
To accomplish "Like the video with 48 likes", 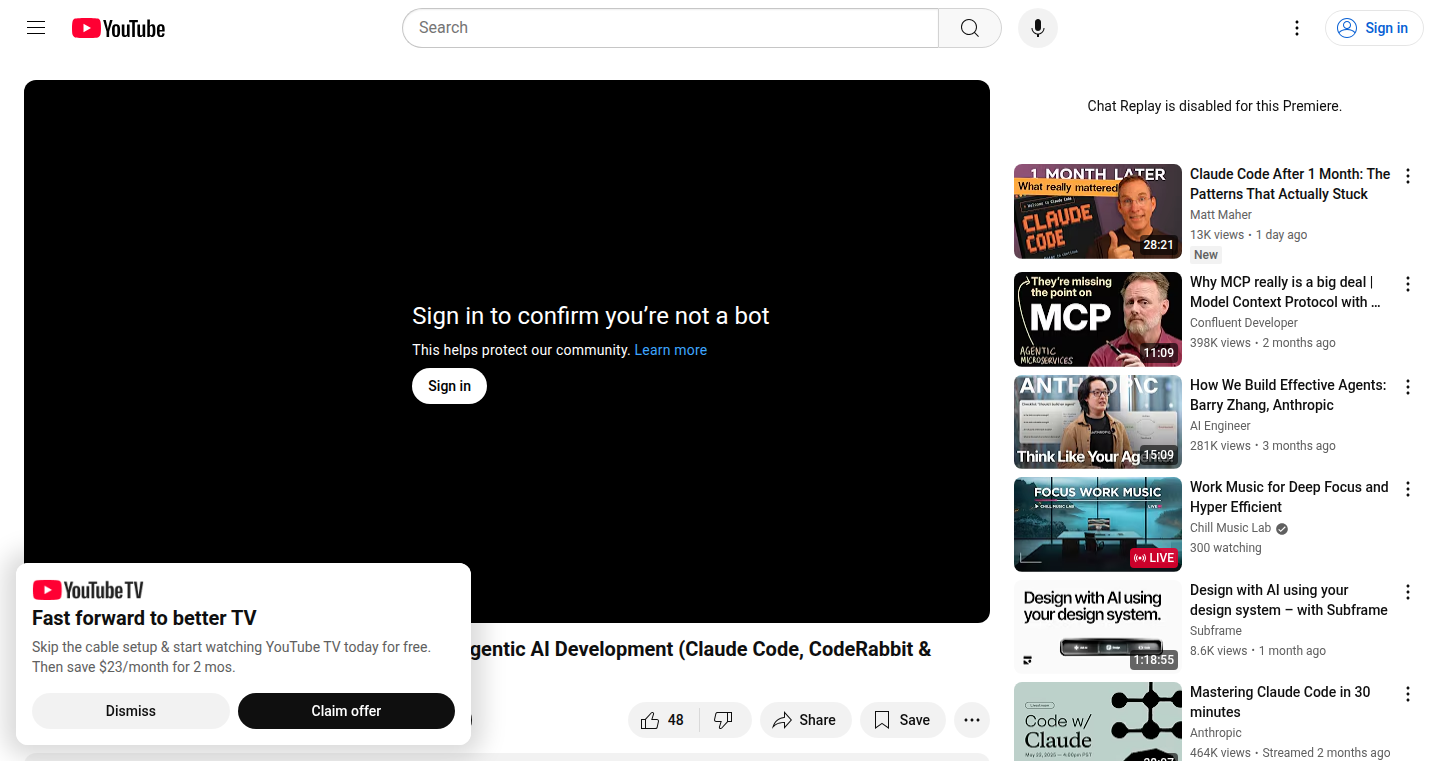I will pos(663,720).
